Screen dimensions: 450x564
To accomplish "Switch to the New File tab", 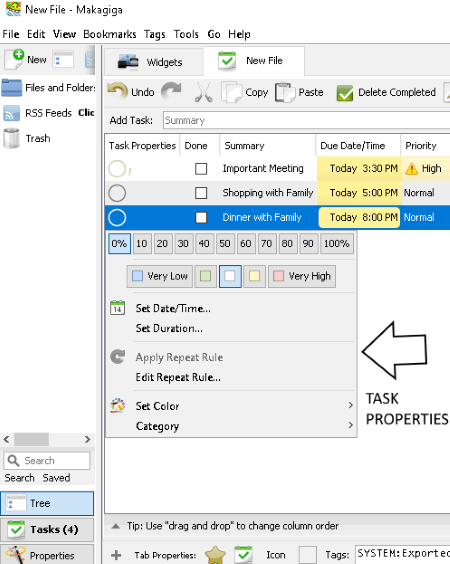I will point(254,61).
